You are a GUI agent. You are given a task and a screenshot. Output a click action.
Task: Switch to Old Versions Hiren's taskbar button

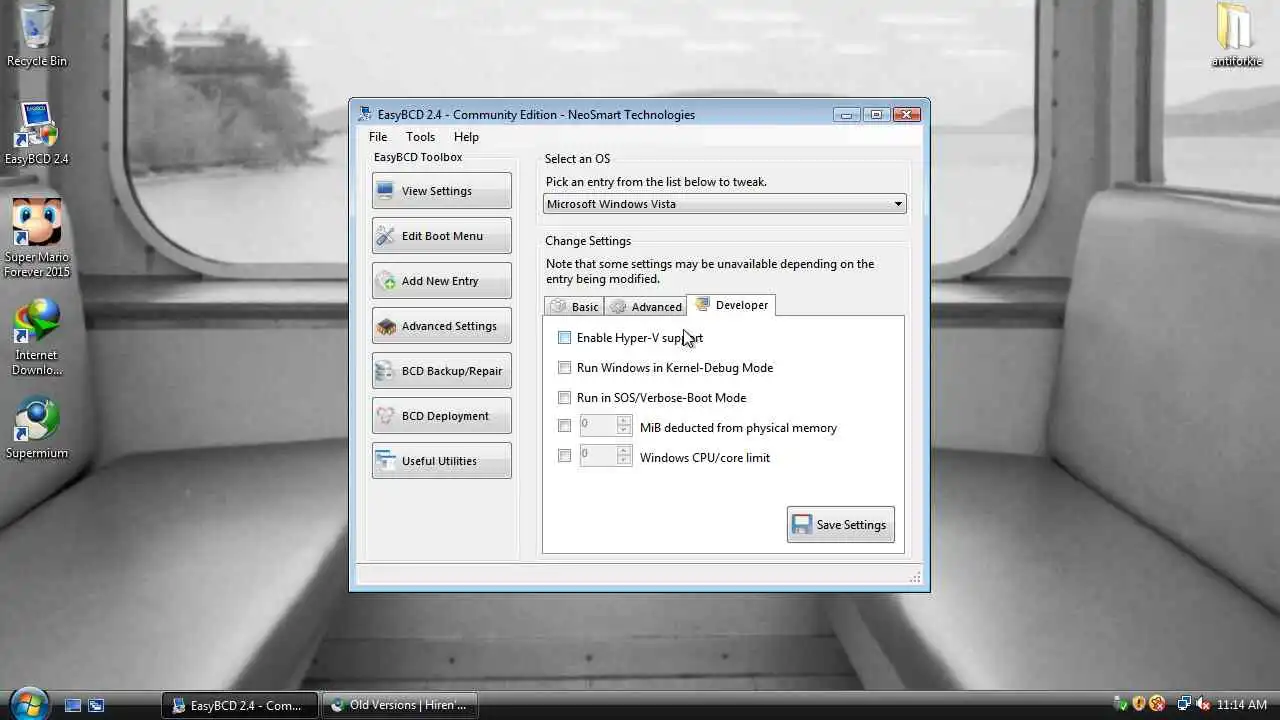click(399, 705)
